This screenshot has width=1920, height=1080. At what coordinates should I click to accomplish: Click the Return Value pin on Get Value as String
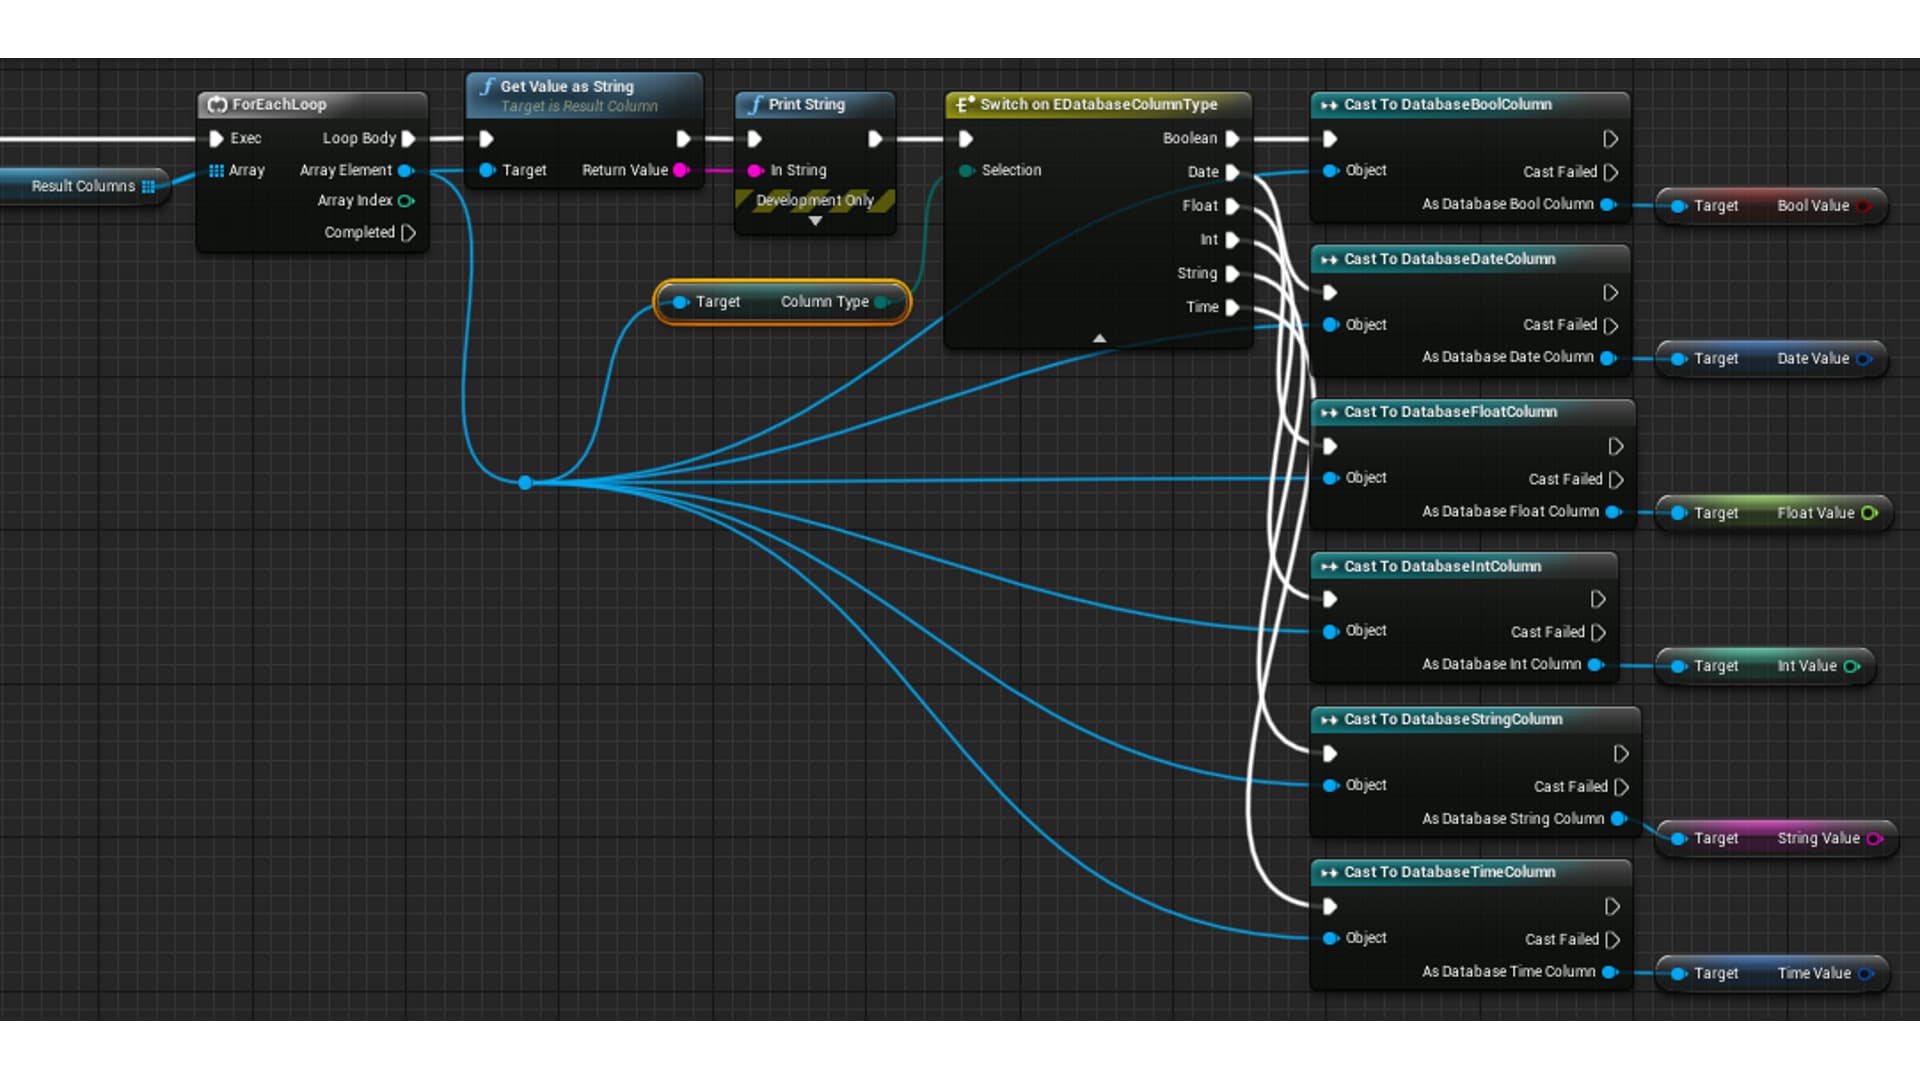click(682, 170)
